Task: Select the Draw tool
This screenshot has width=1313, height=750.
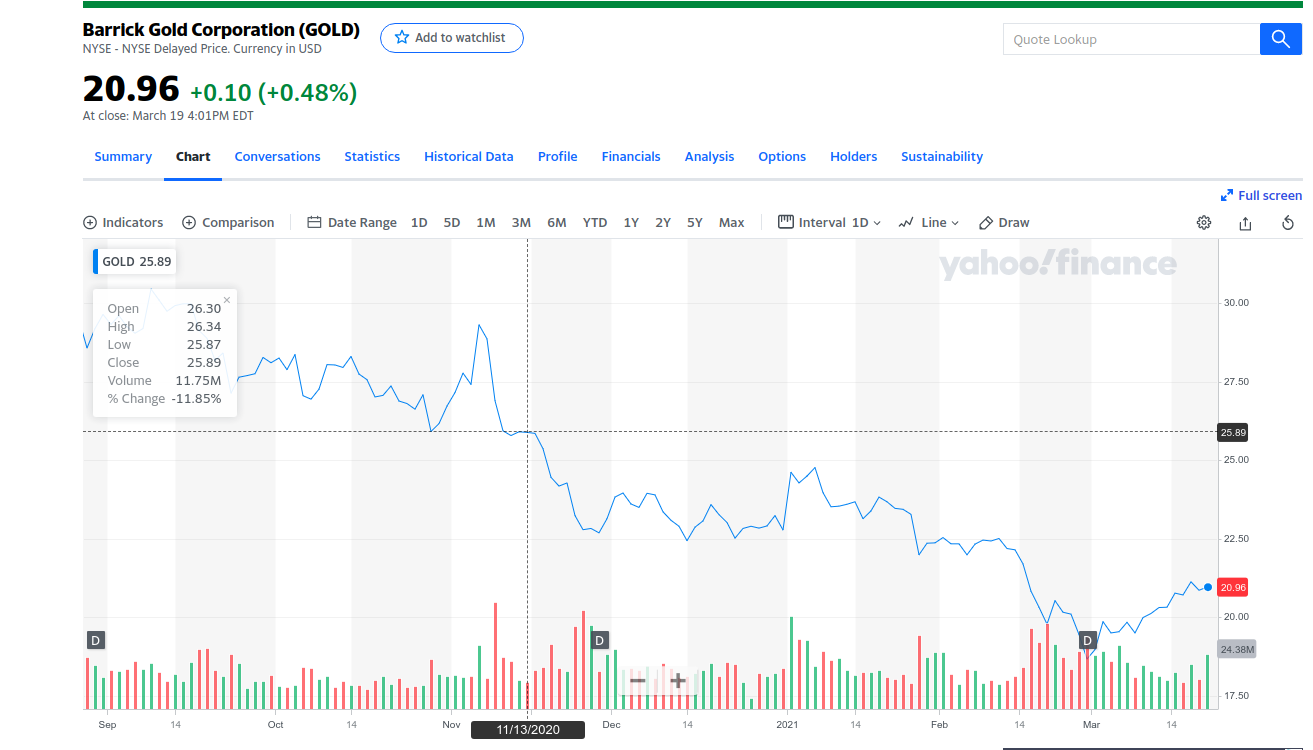Action: [1003, 222]
